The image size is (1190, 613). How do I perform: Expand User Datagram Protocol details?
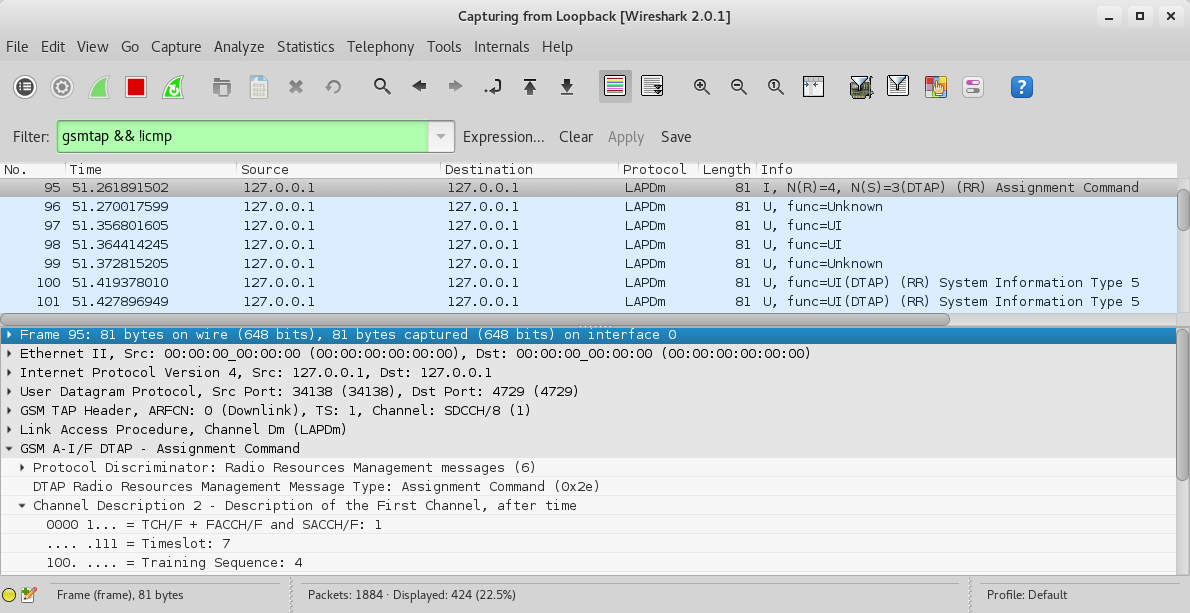pos(9,391)
